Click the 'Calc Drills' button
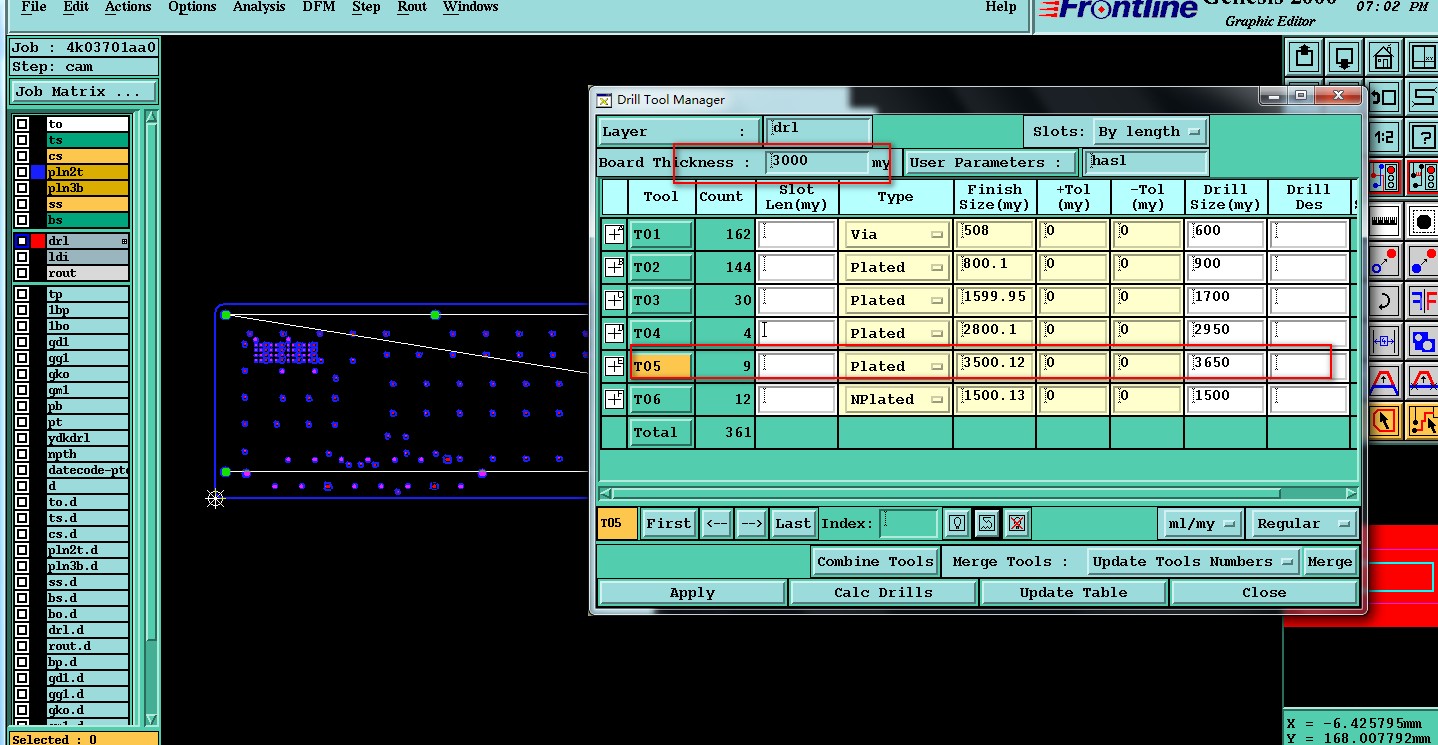The height and width of the screenshot is (745, 1438). click(x=883, y=592)
